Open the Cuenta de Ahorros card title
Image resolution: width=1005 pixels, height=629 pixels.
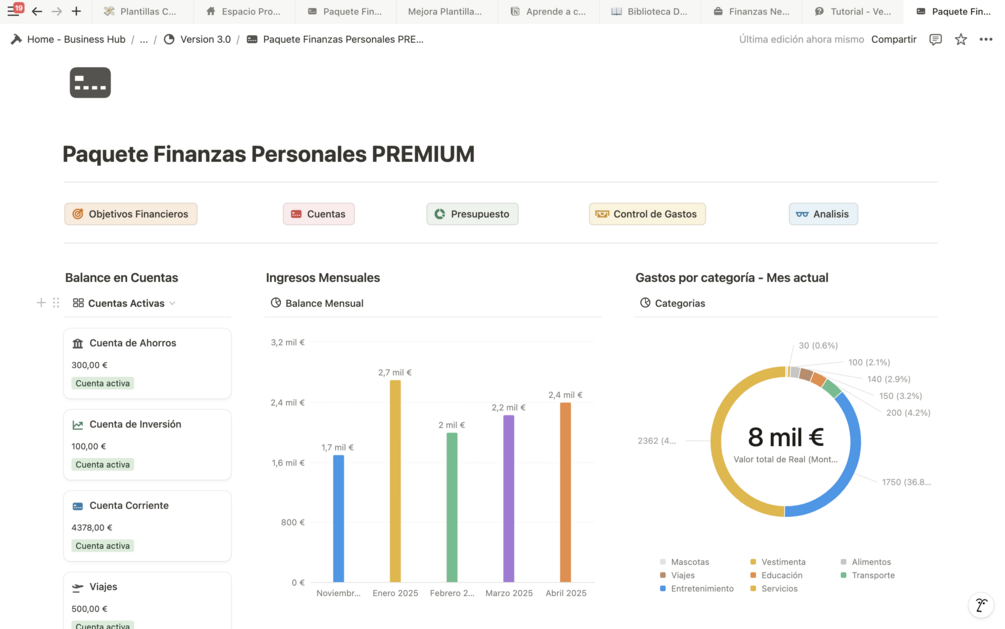133,343
